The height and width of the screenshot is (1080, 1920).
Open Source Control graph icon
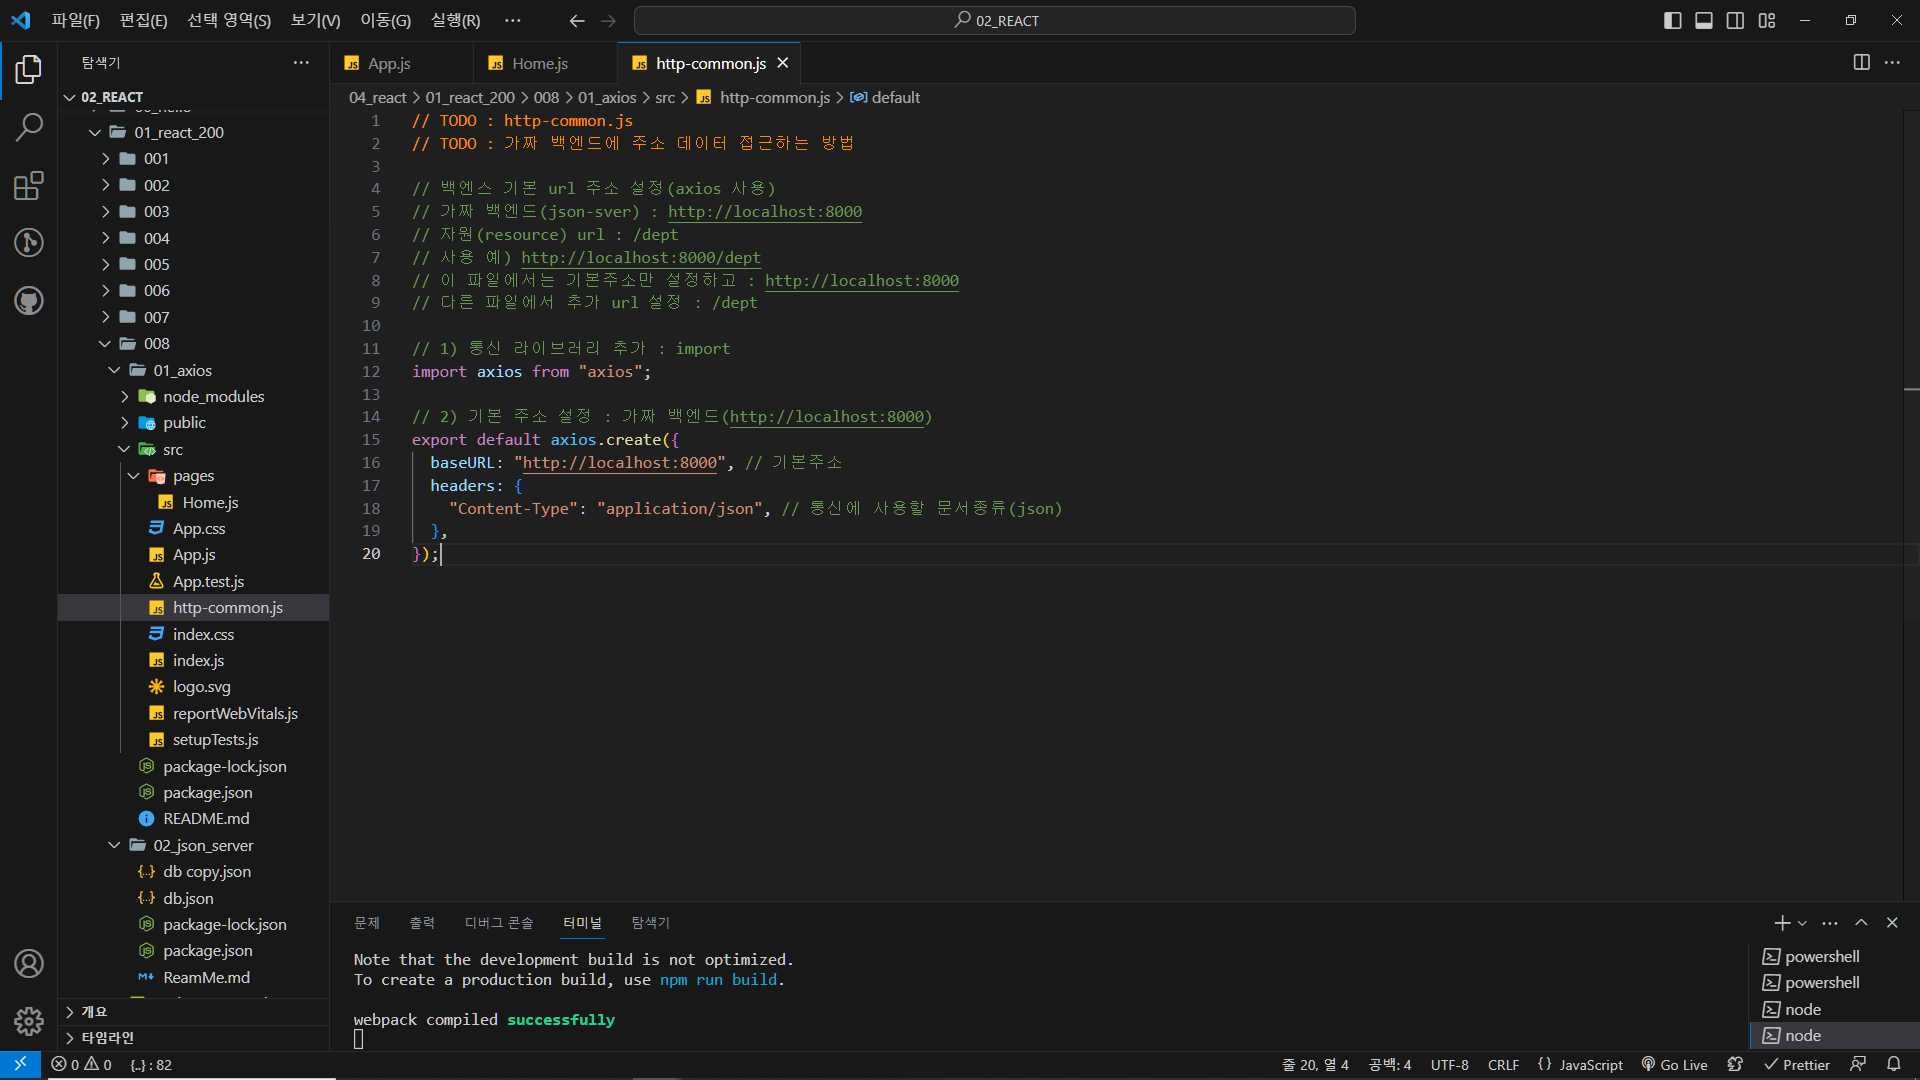[x=29, y=243]
